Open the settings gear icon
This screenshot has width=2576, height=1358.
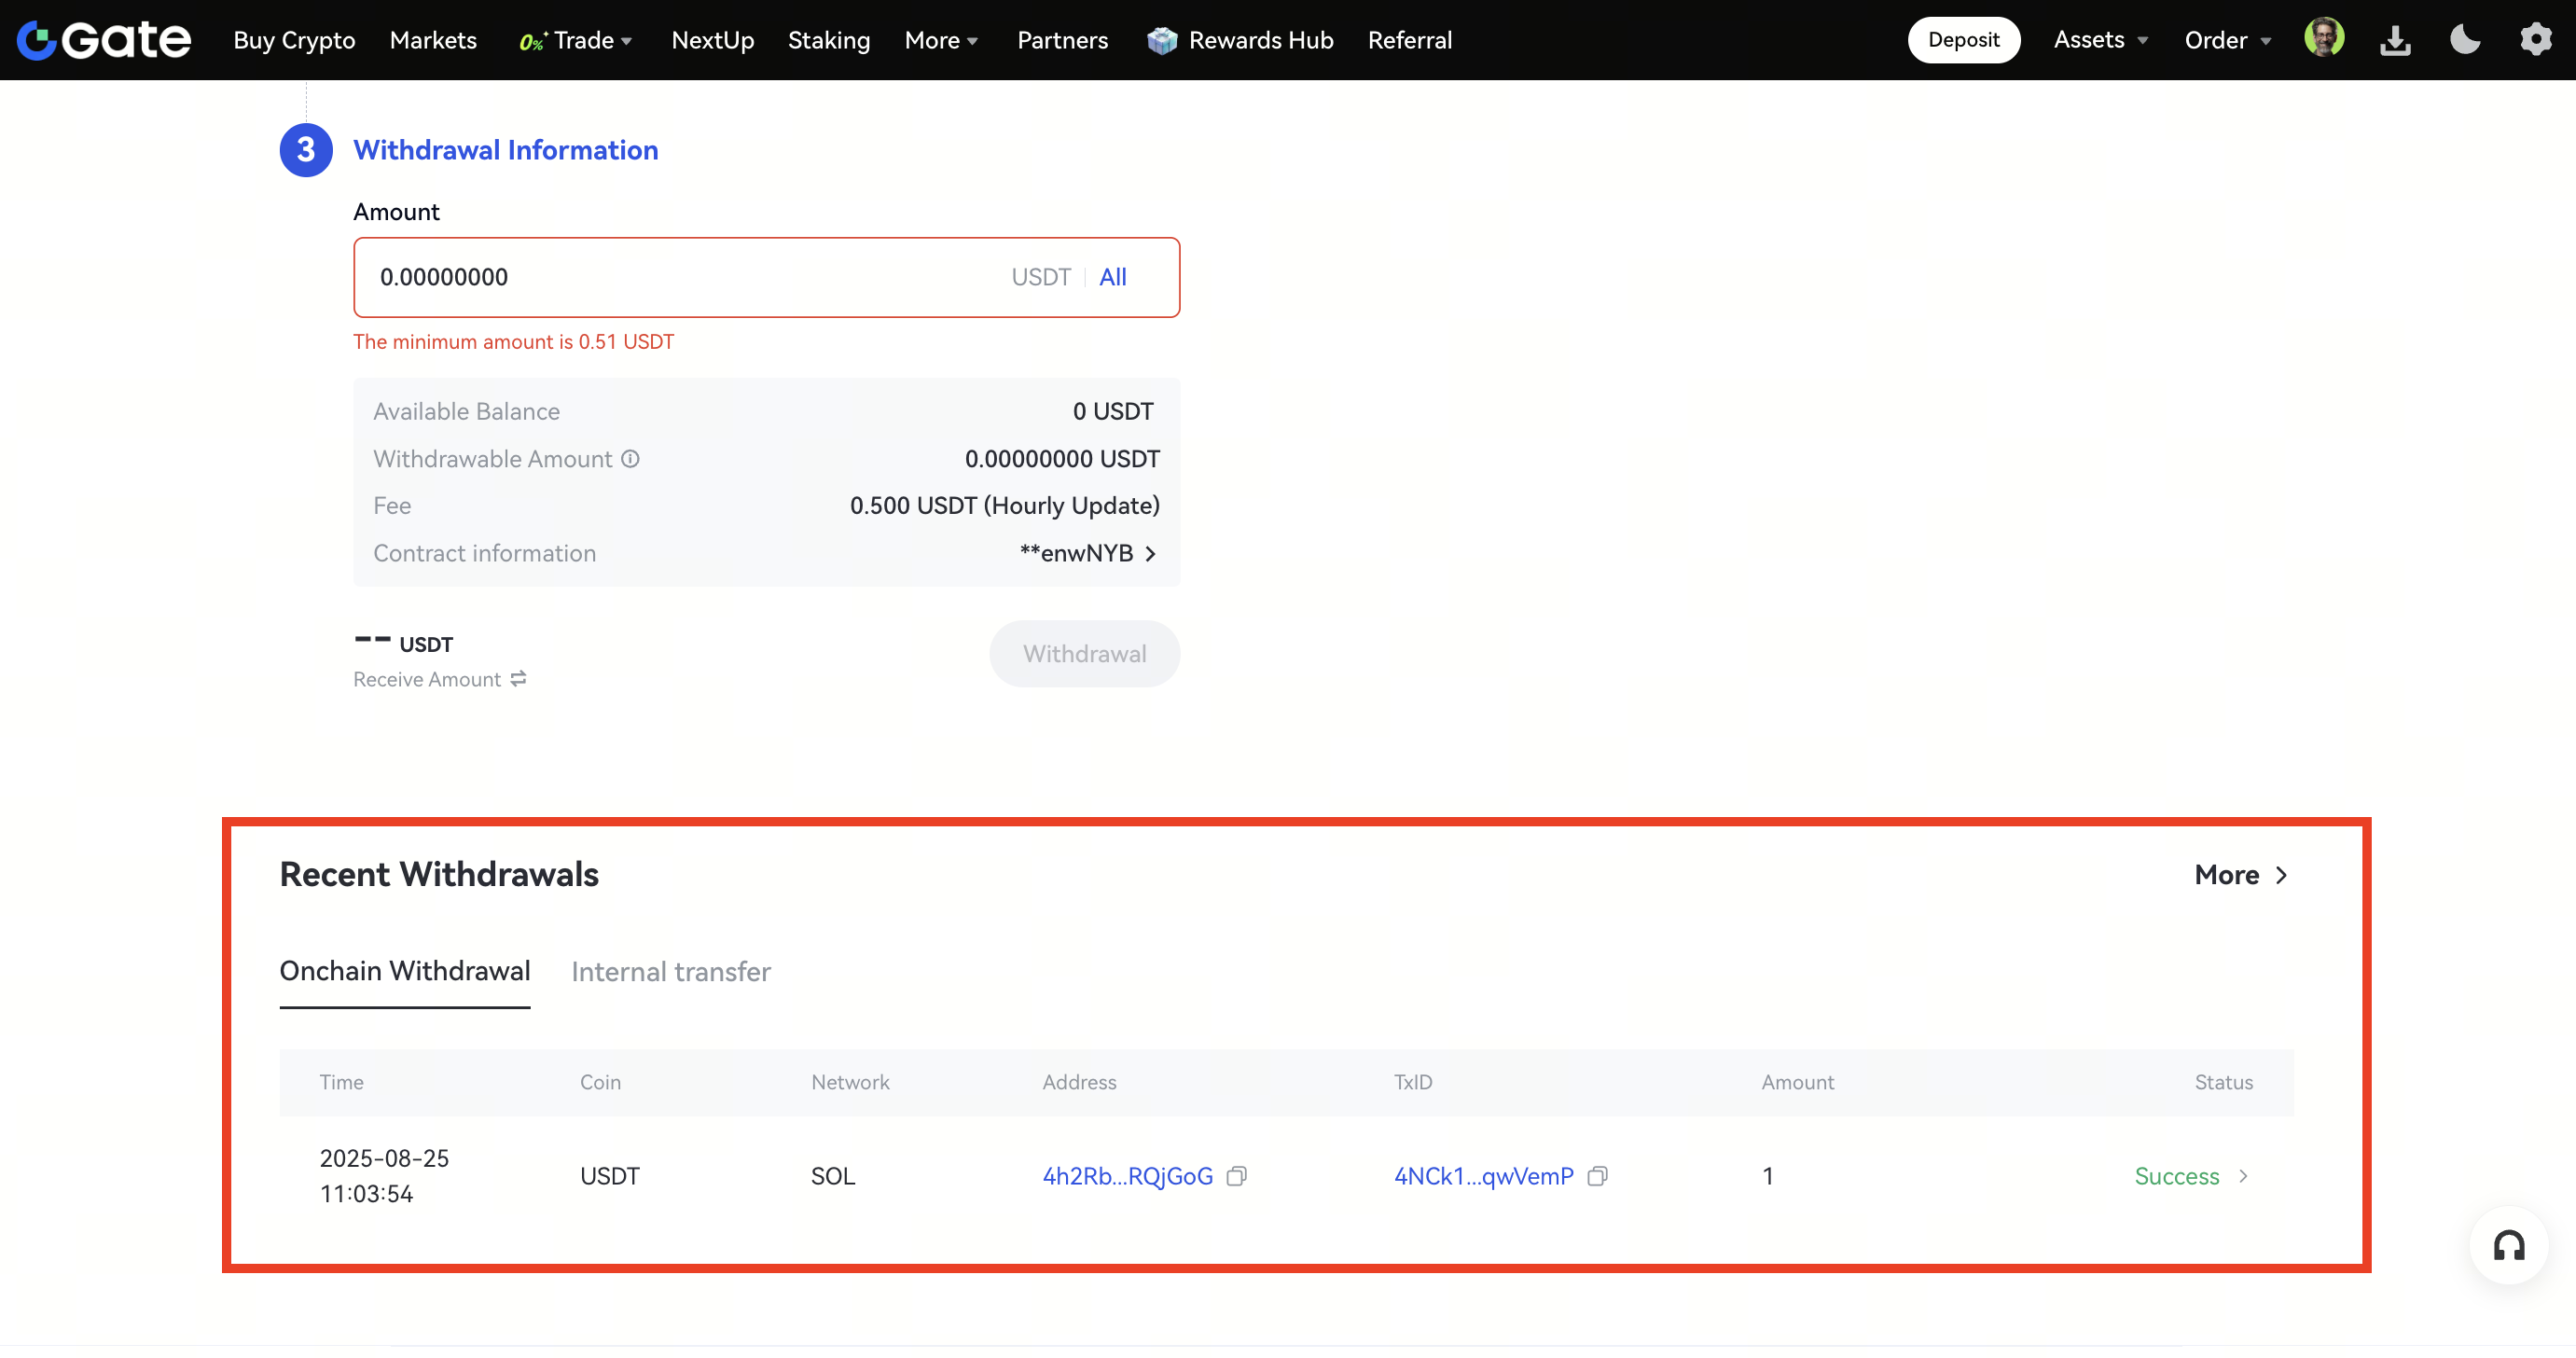point(2535,40)
